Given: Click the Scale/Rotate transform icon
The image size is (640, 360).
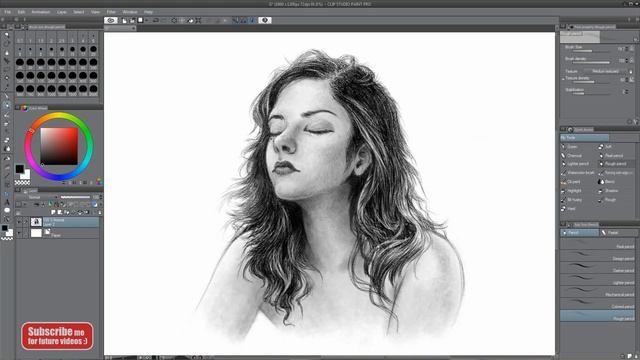Looking at the screenshot, I should [x=198, y=20].
